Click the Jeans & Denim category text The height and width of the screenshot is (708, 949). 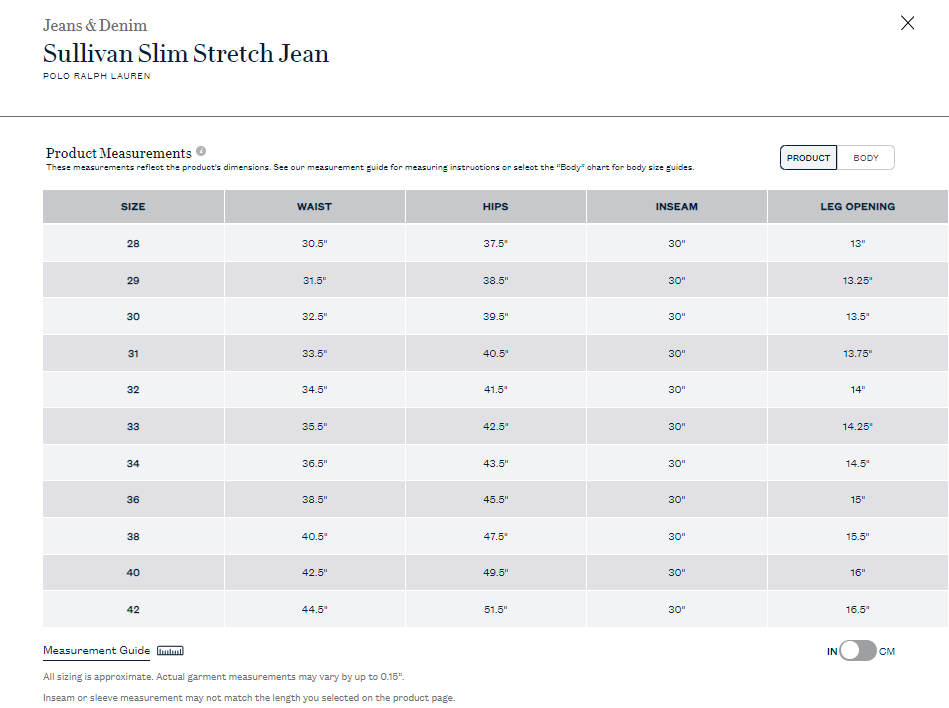(x=95, y=25)
